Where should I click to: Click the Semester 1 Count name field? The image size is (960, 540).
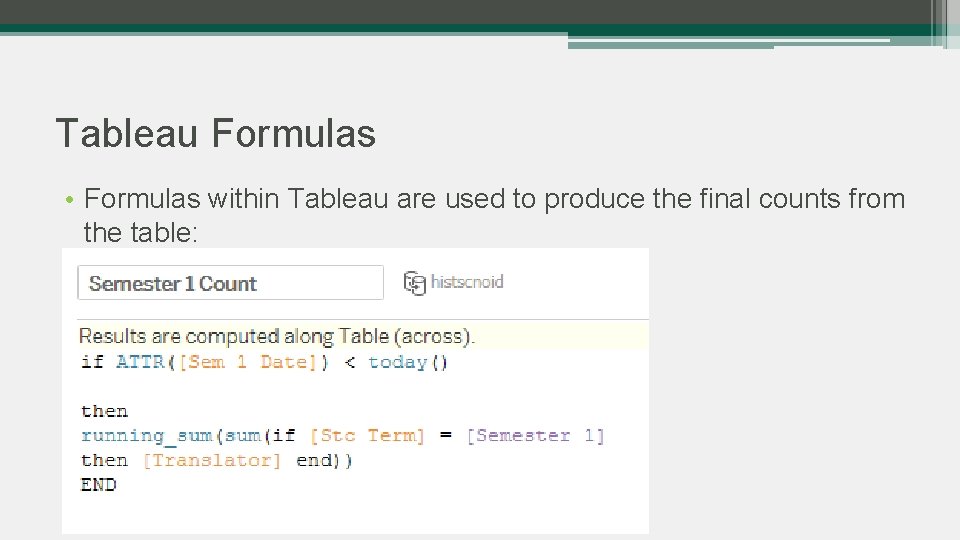(x=230, y=283)
